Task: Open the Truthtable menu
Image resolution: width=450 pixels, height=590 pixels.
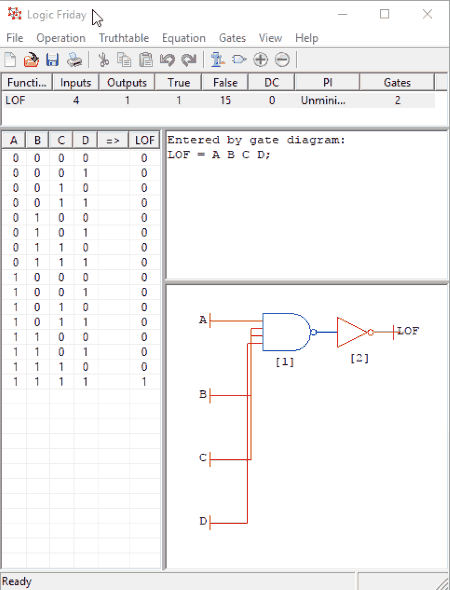Action: point(124,38)
